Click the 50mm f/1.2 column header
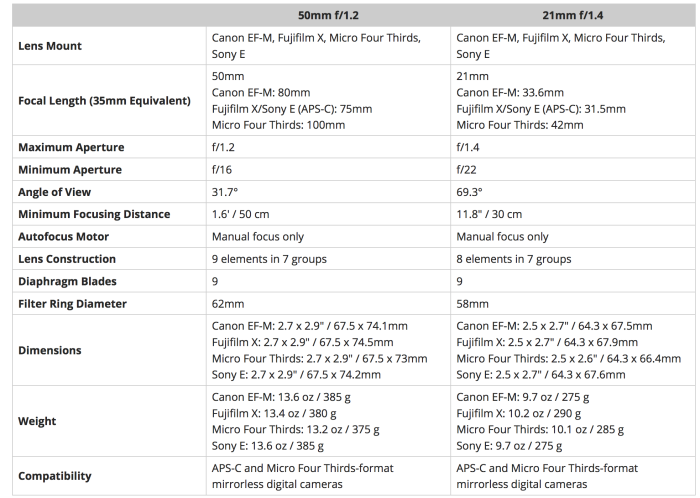The width and height of the screenshot is (700, 498). click(x=326, y=16)
